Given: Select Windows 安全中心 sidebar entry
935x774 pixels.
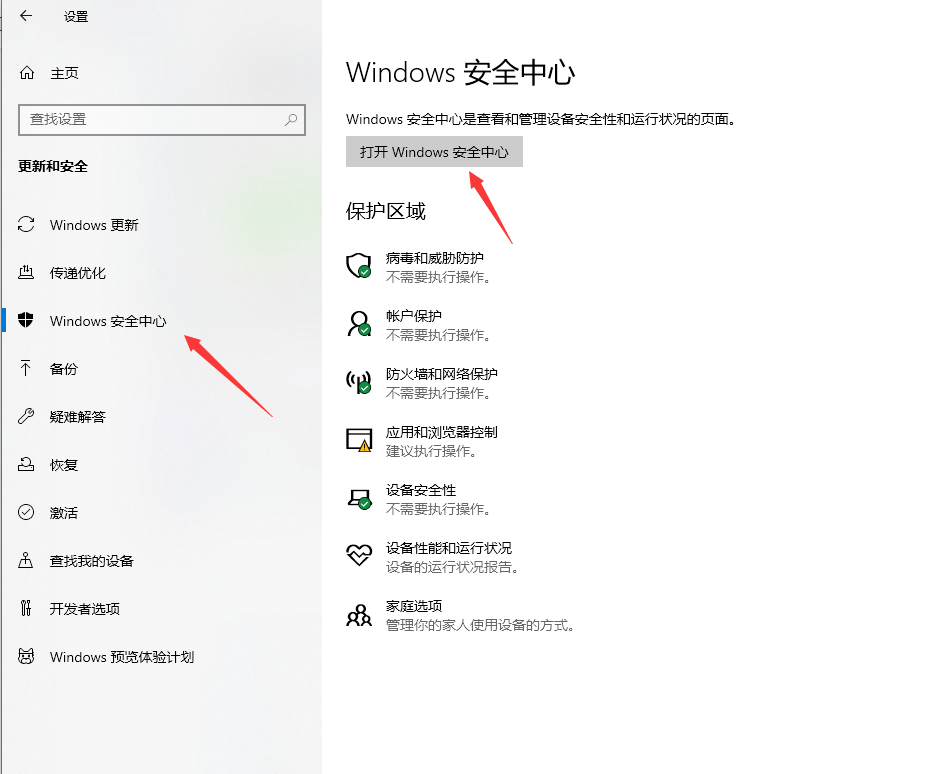Looking at the screenshot, I should [108, 321].
